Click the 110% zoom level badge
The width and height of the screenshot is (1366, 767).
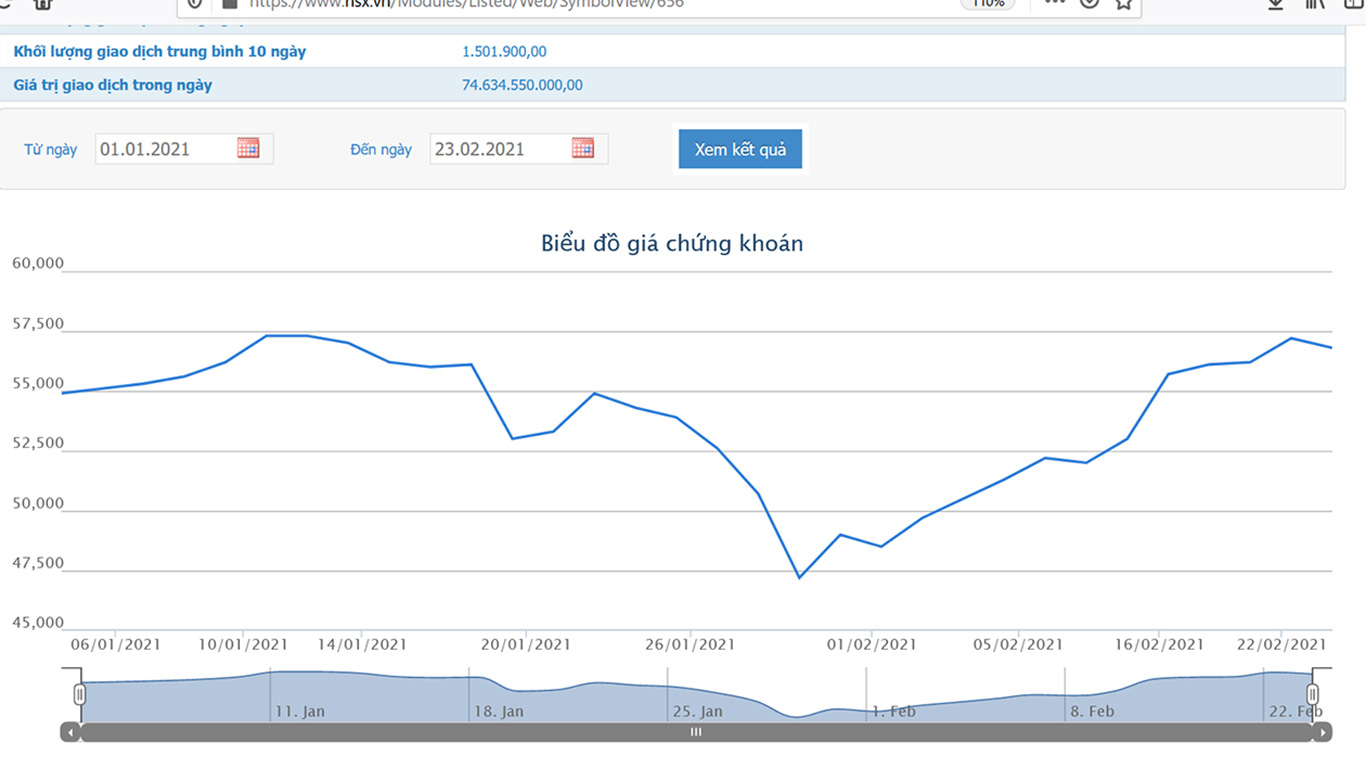(987, 4)
